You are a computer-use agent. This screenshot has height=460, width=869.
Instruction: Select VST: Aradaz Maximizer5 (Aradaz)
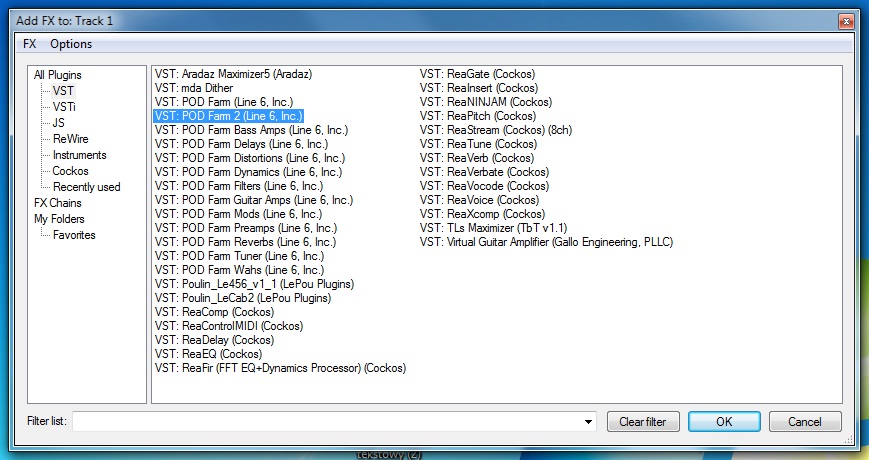233,74
